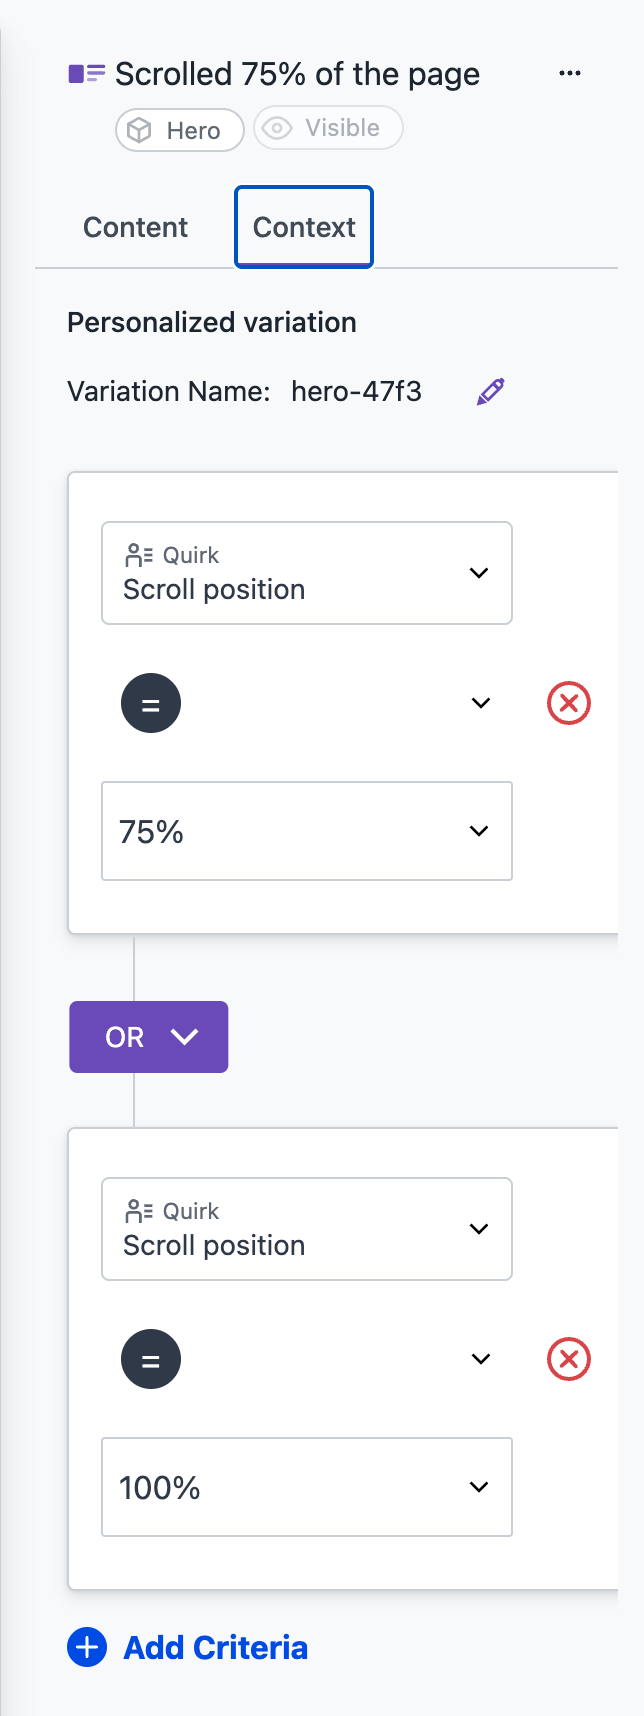
Task: Toggle the Visible eye badge
Action: [328, 128]
